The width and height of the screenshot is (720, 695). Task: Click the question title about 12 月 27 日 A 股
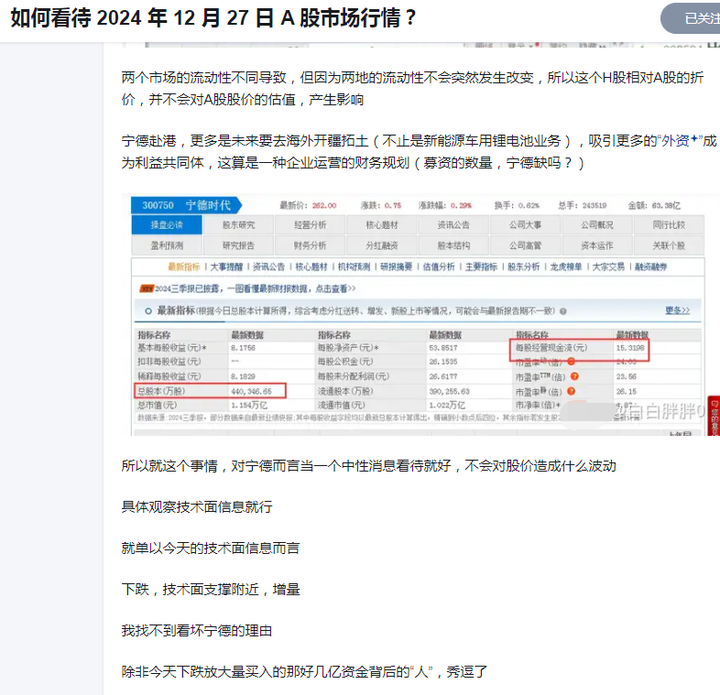click(213, 18)
